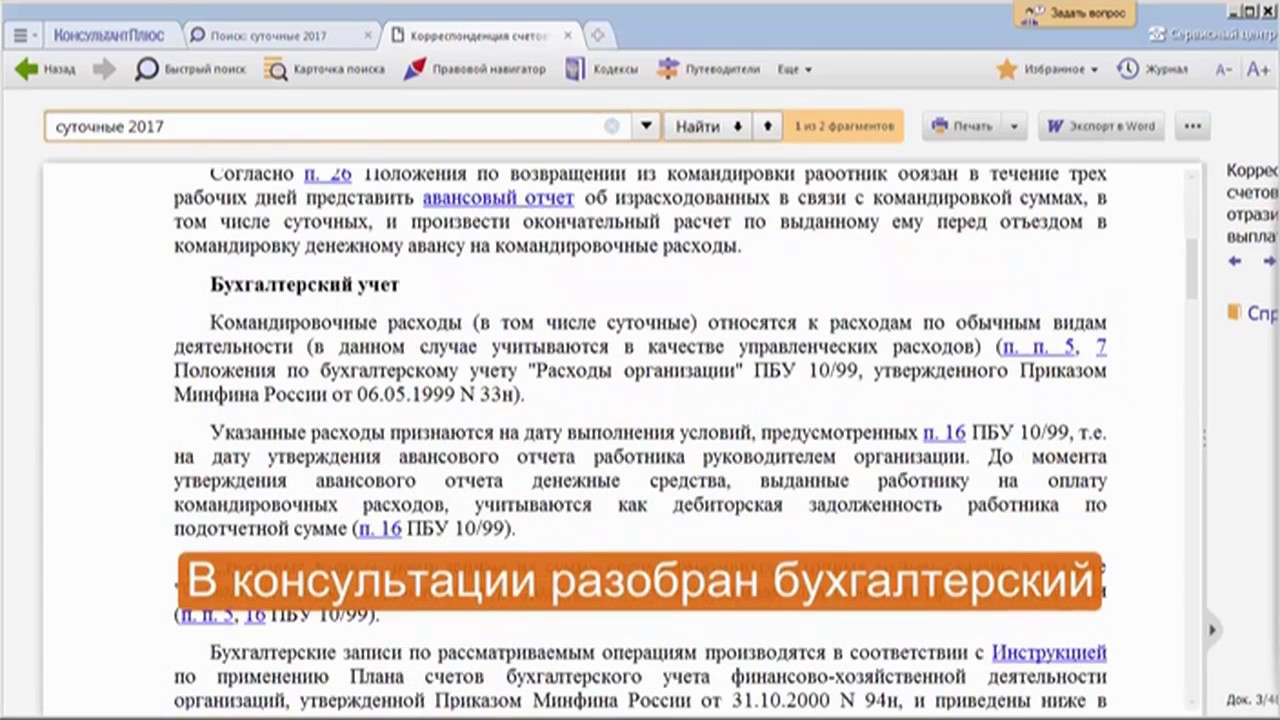This screenshot has height=720, width=1280.
Task: Collapse the right side panel arrow
Action: click(x=1212, y=630)
